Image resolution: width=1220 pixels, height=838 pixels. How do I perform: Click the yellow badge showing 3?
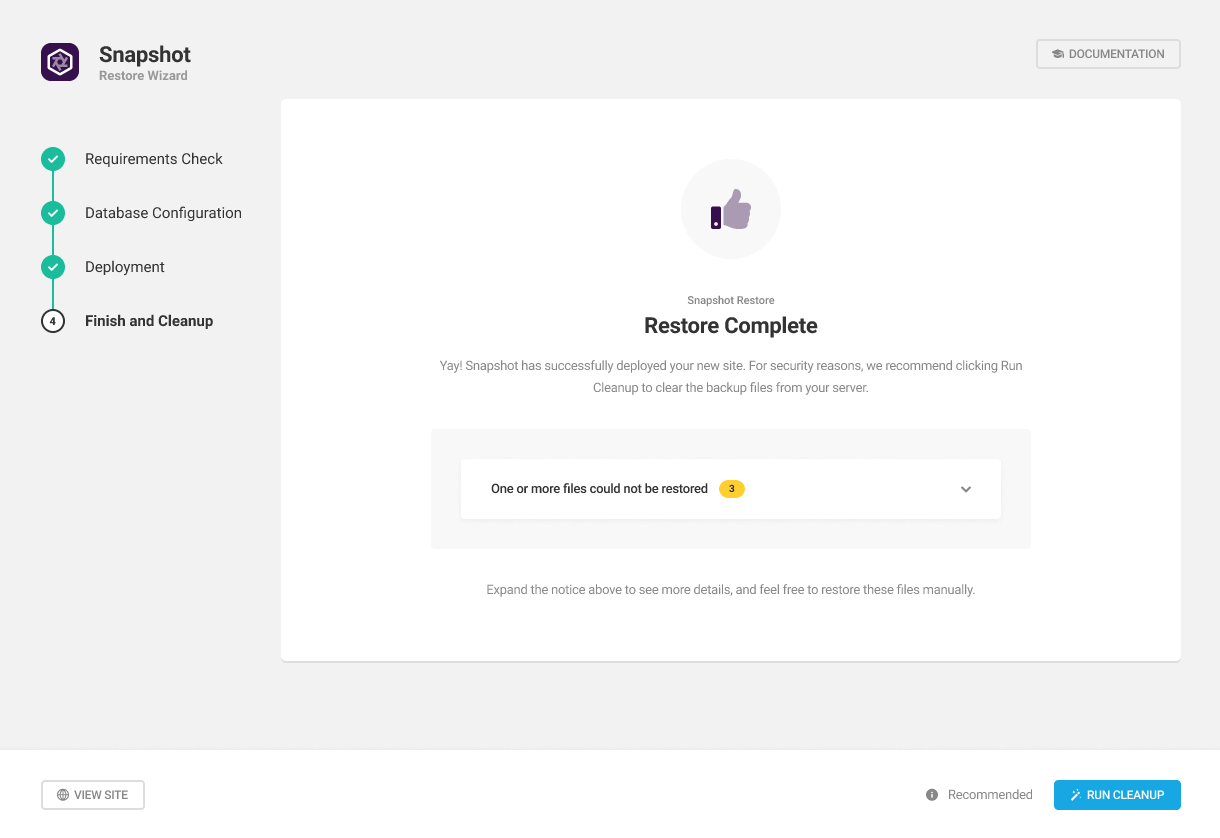(732, 489)
